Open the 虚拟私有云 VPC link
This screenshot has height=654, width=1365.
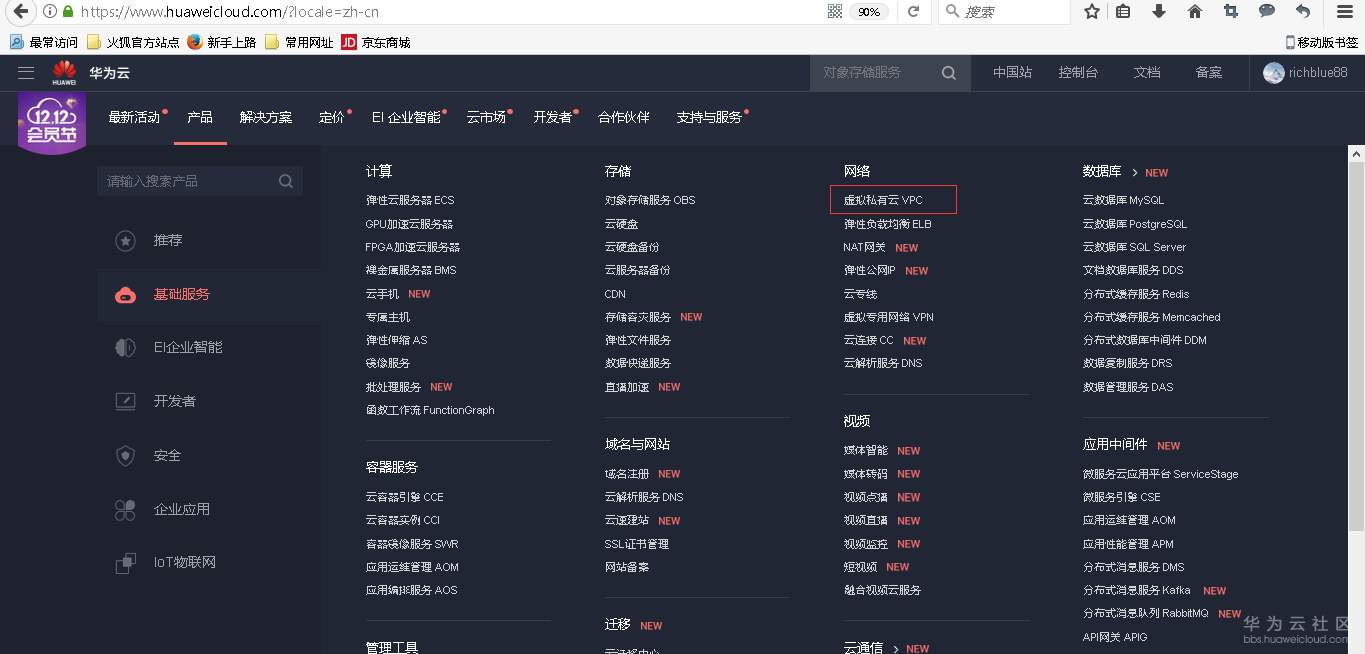pos(885,199)
